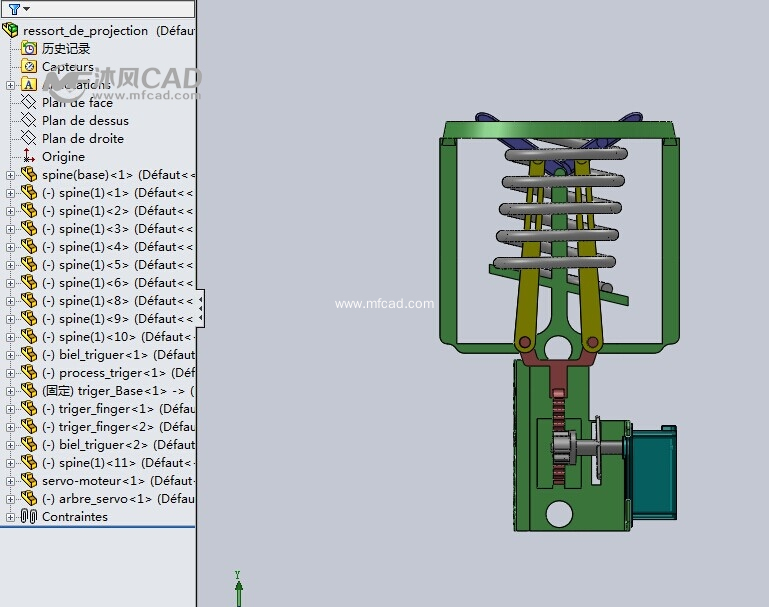Image resolution: width=769 pixels, height=607 pixels.
Task: Click the spine(1)<1> part icon
Action: 29,193
